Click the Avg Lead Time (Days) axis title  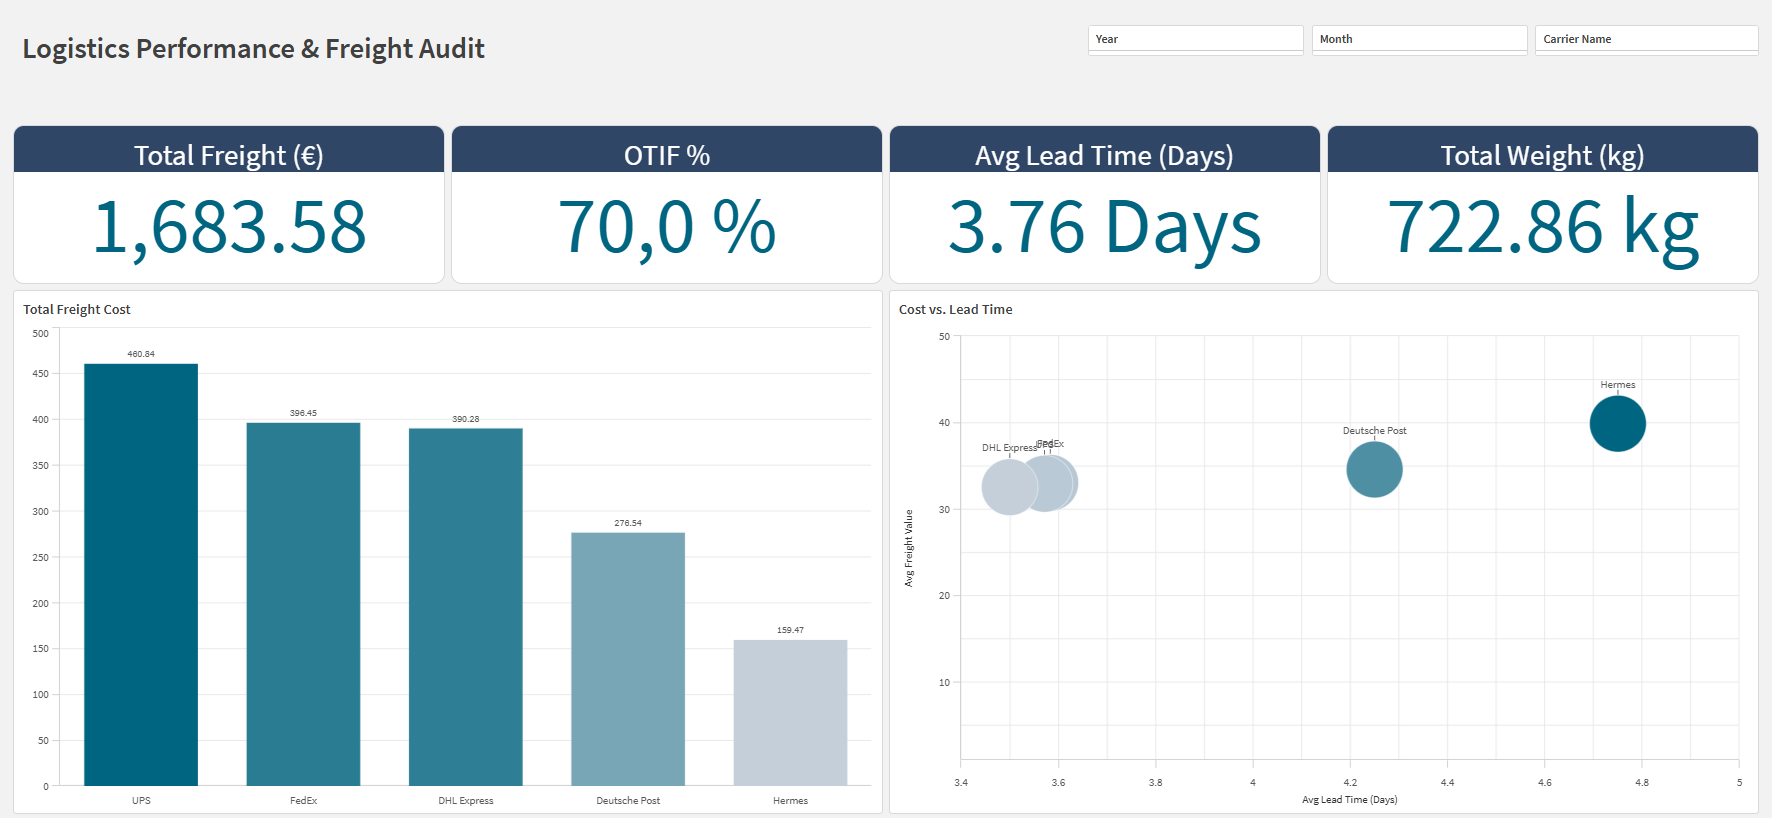[1350, 800]
